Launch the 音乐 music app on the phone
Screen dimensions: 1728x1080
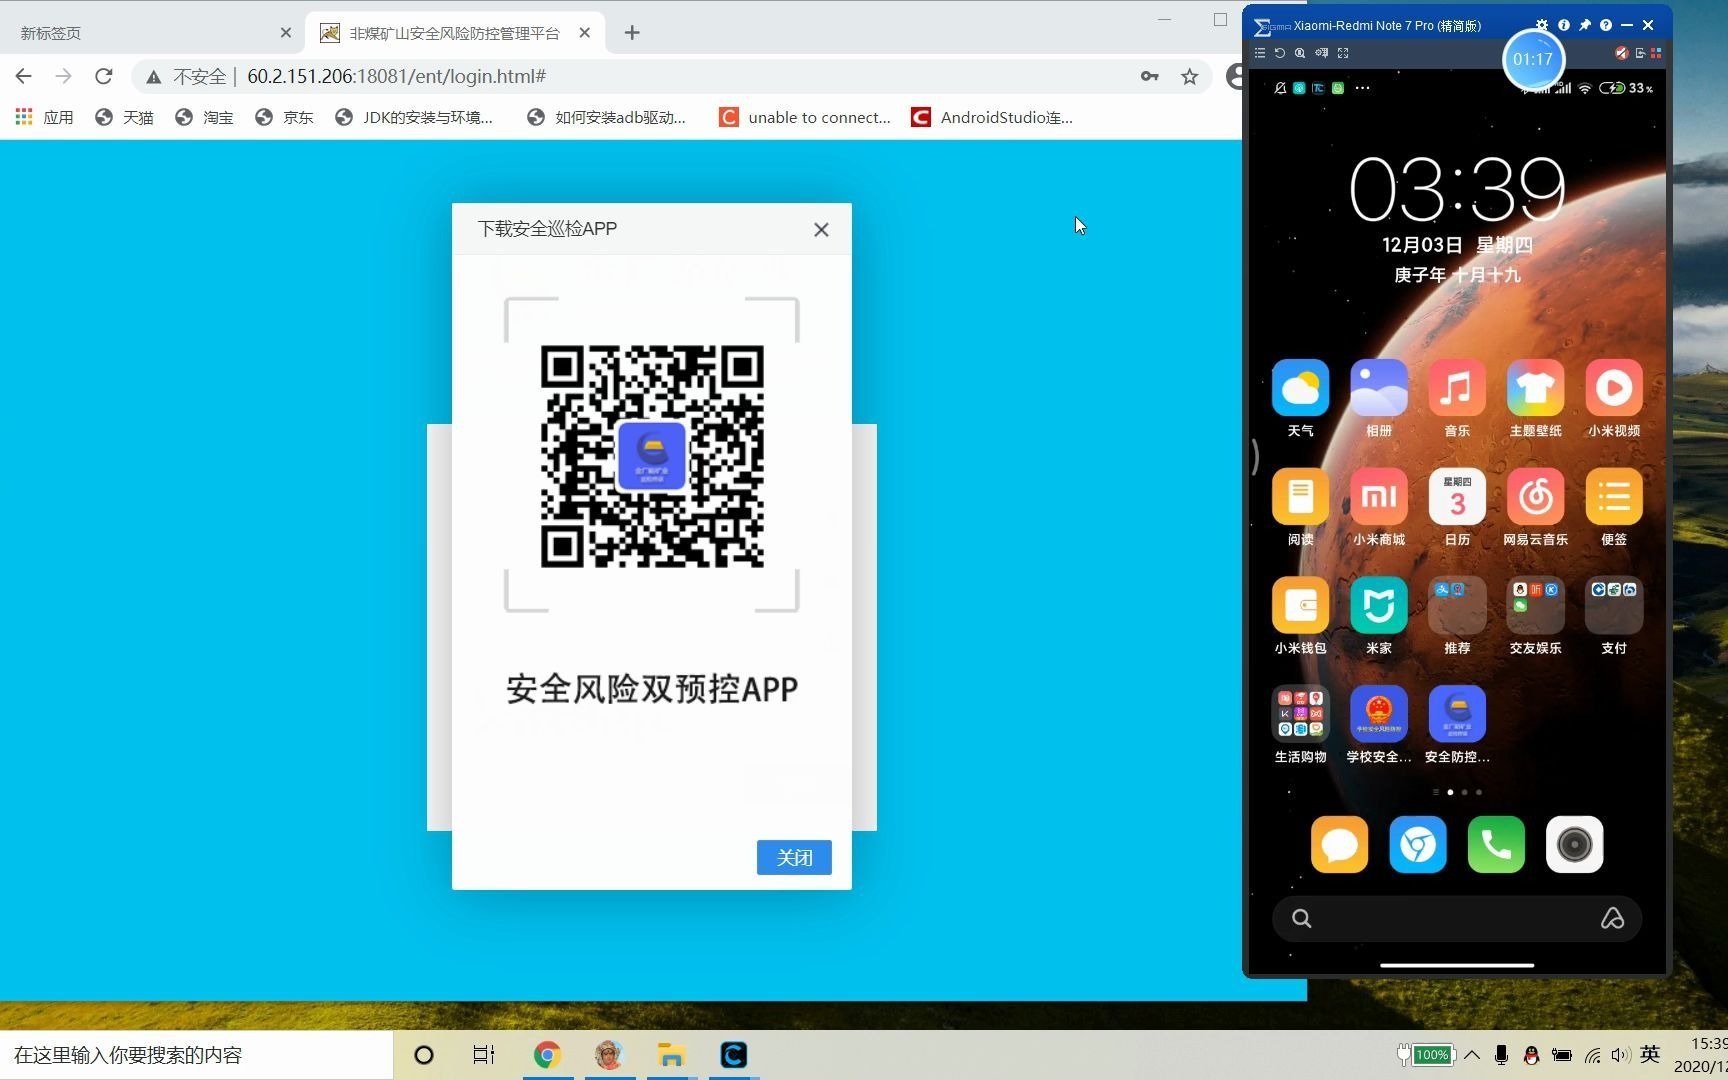(x=1457, y=388)
